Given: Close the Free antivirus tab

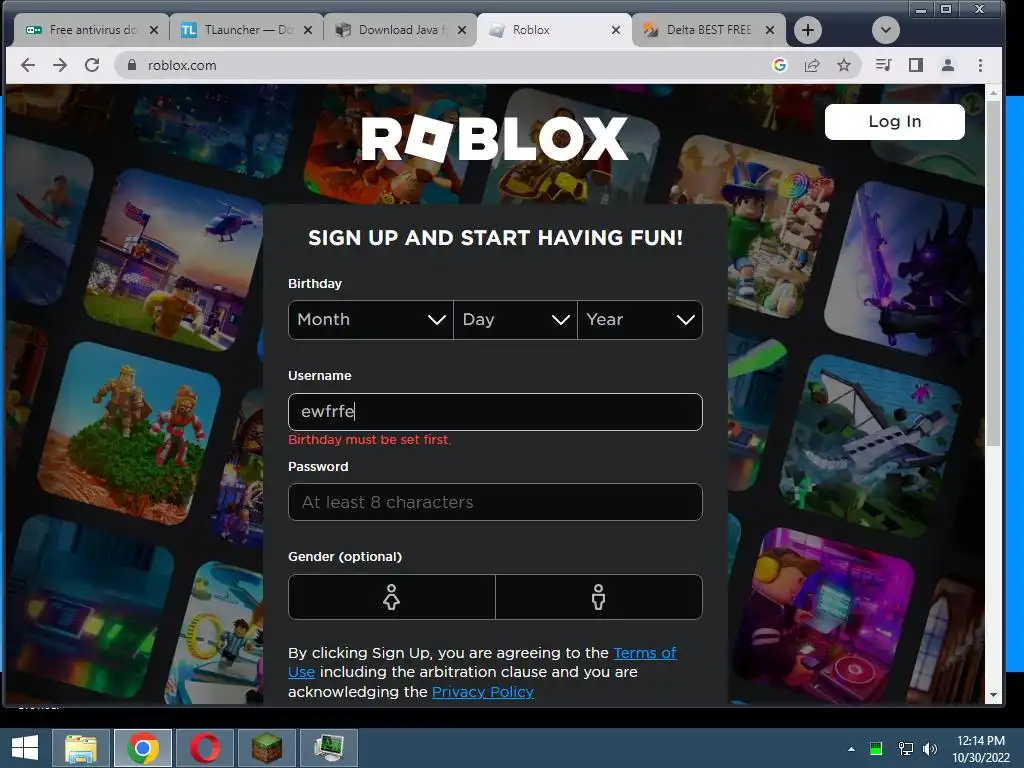Looking at the screenshot, I should click(153, 30).
